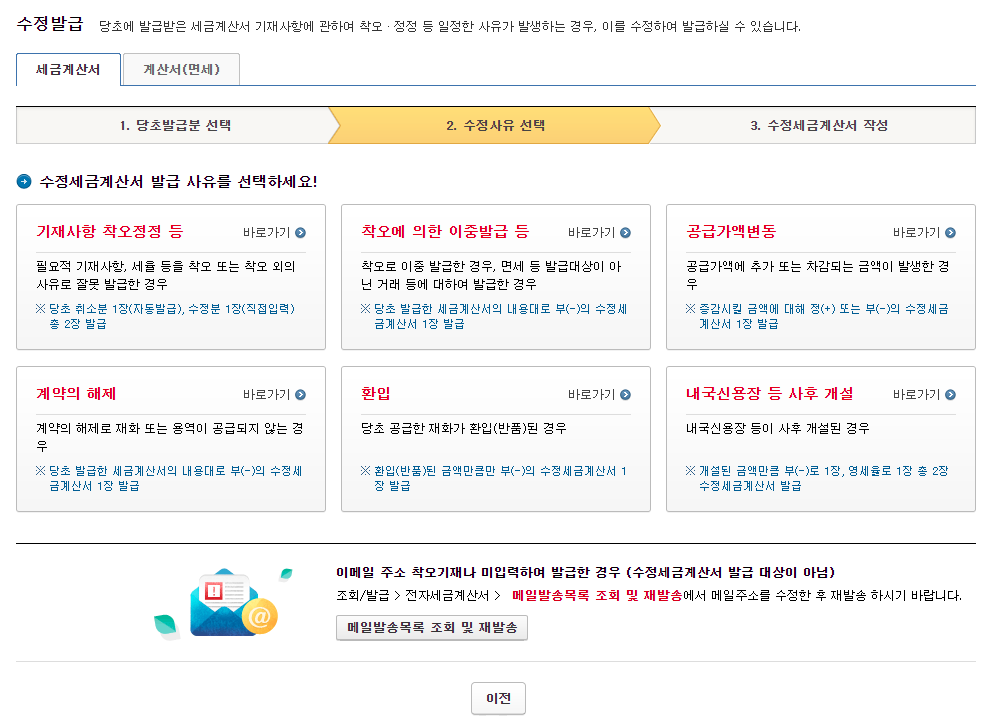Switch to the 계산서(면세) tab

point(181,70)
